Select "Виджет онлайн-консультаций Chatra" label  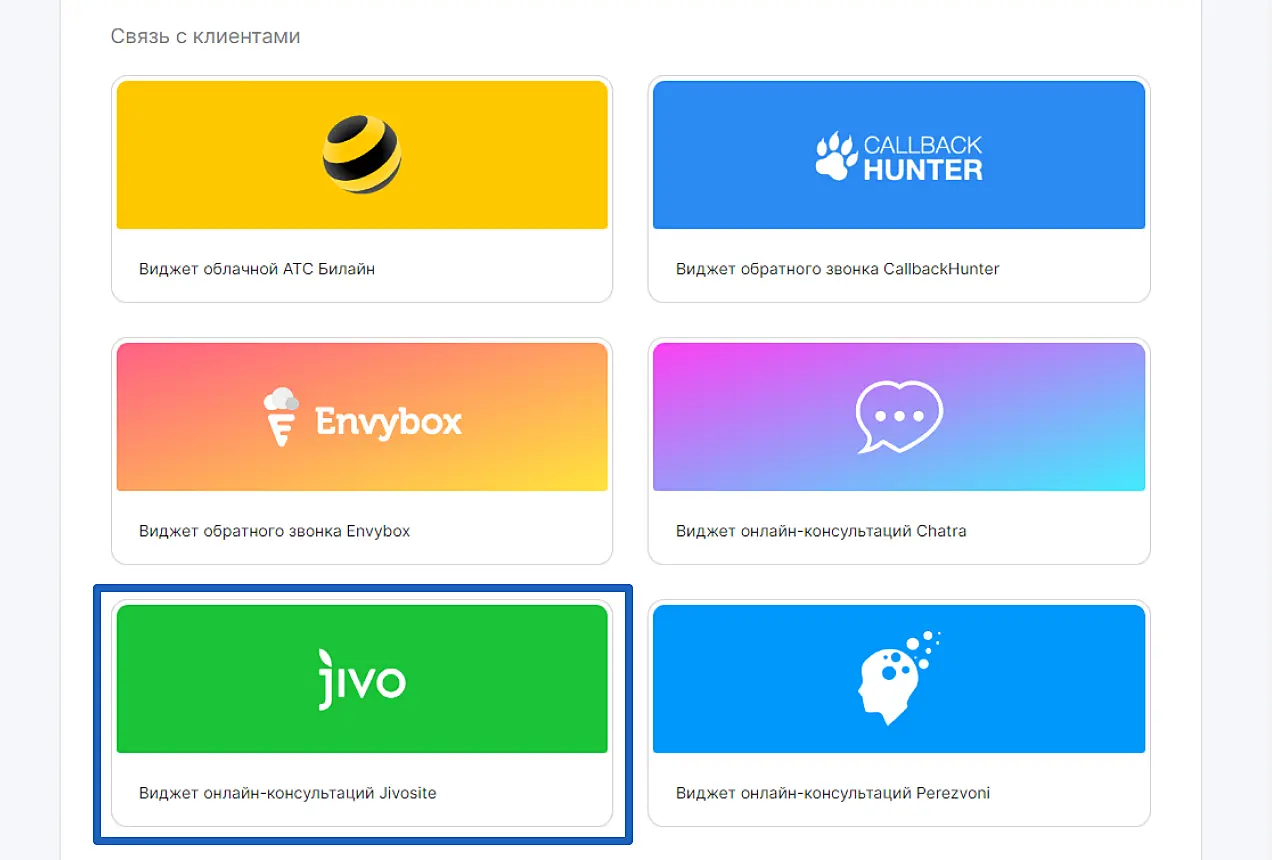pyautogui.click(x=821, y=531)
